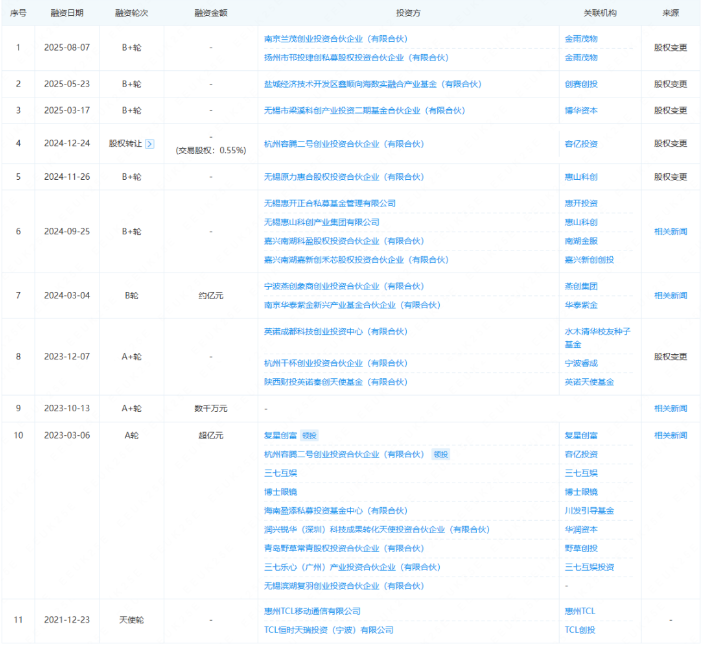Open related institution 川发引导基金

tap(589, 511)
